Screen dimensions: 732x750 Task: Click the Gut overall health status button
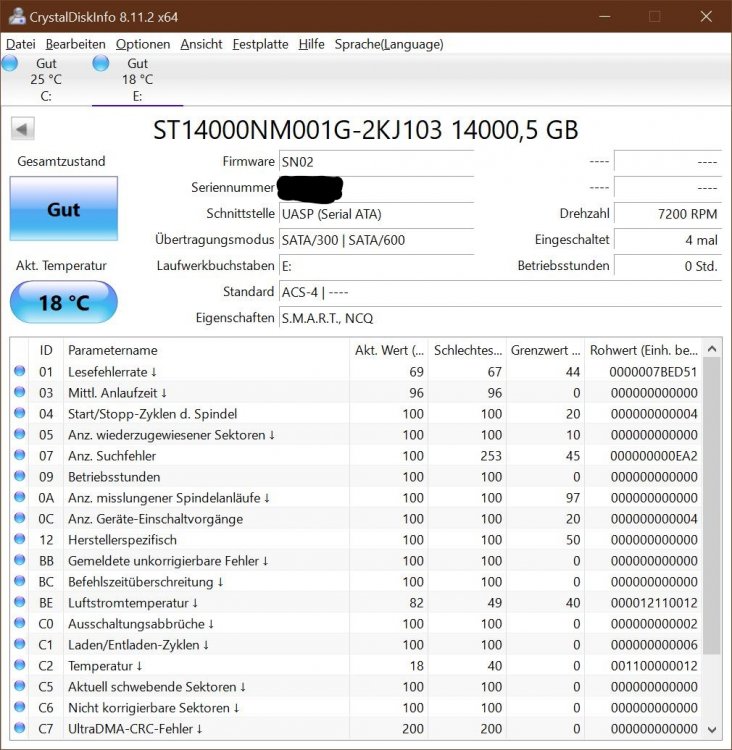64,209
